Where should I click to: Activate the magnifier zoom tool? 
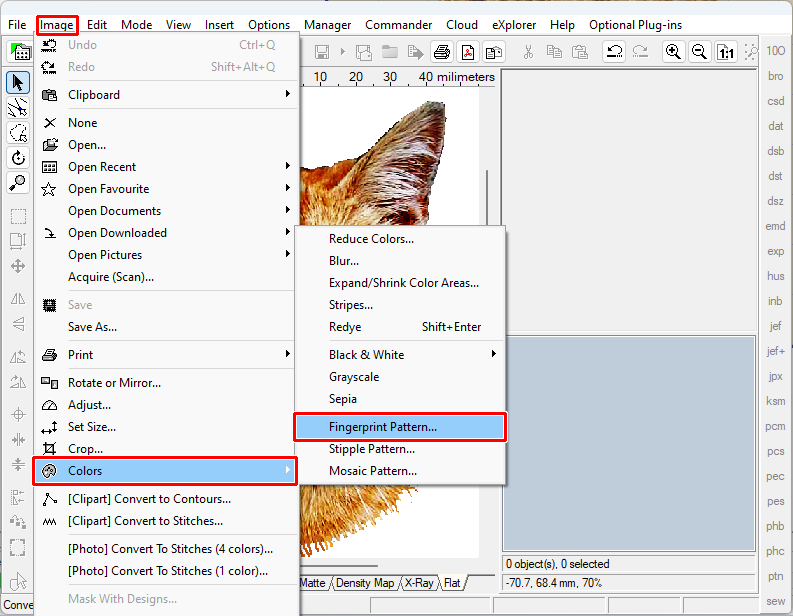click(x=18, y=183)
